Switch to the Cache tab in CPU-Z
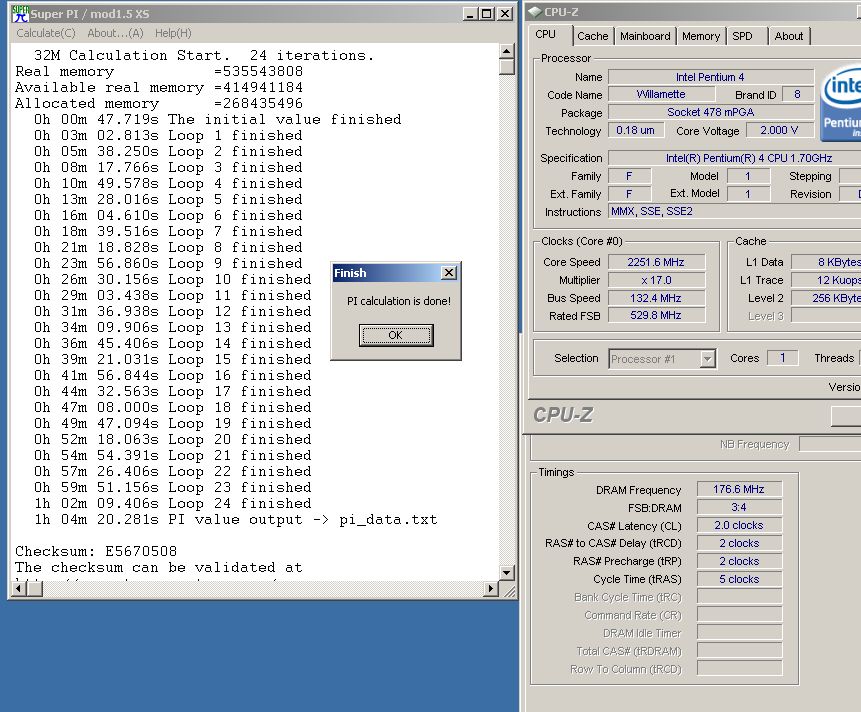Image resolution: width=861 pixels, height=712 pixels. pyautogui.click(x=593, y=36)
